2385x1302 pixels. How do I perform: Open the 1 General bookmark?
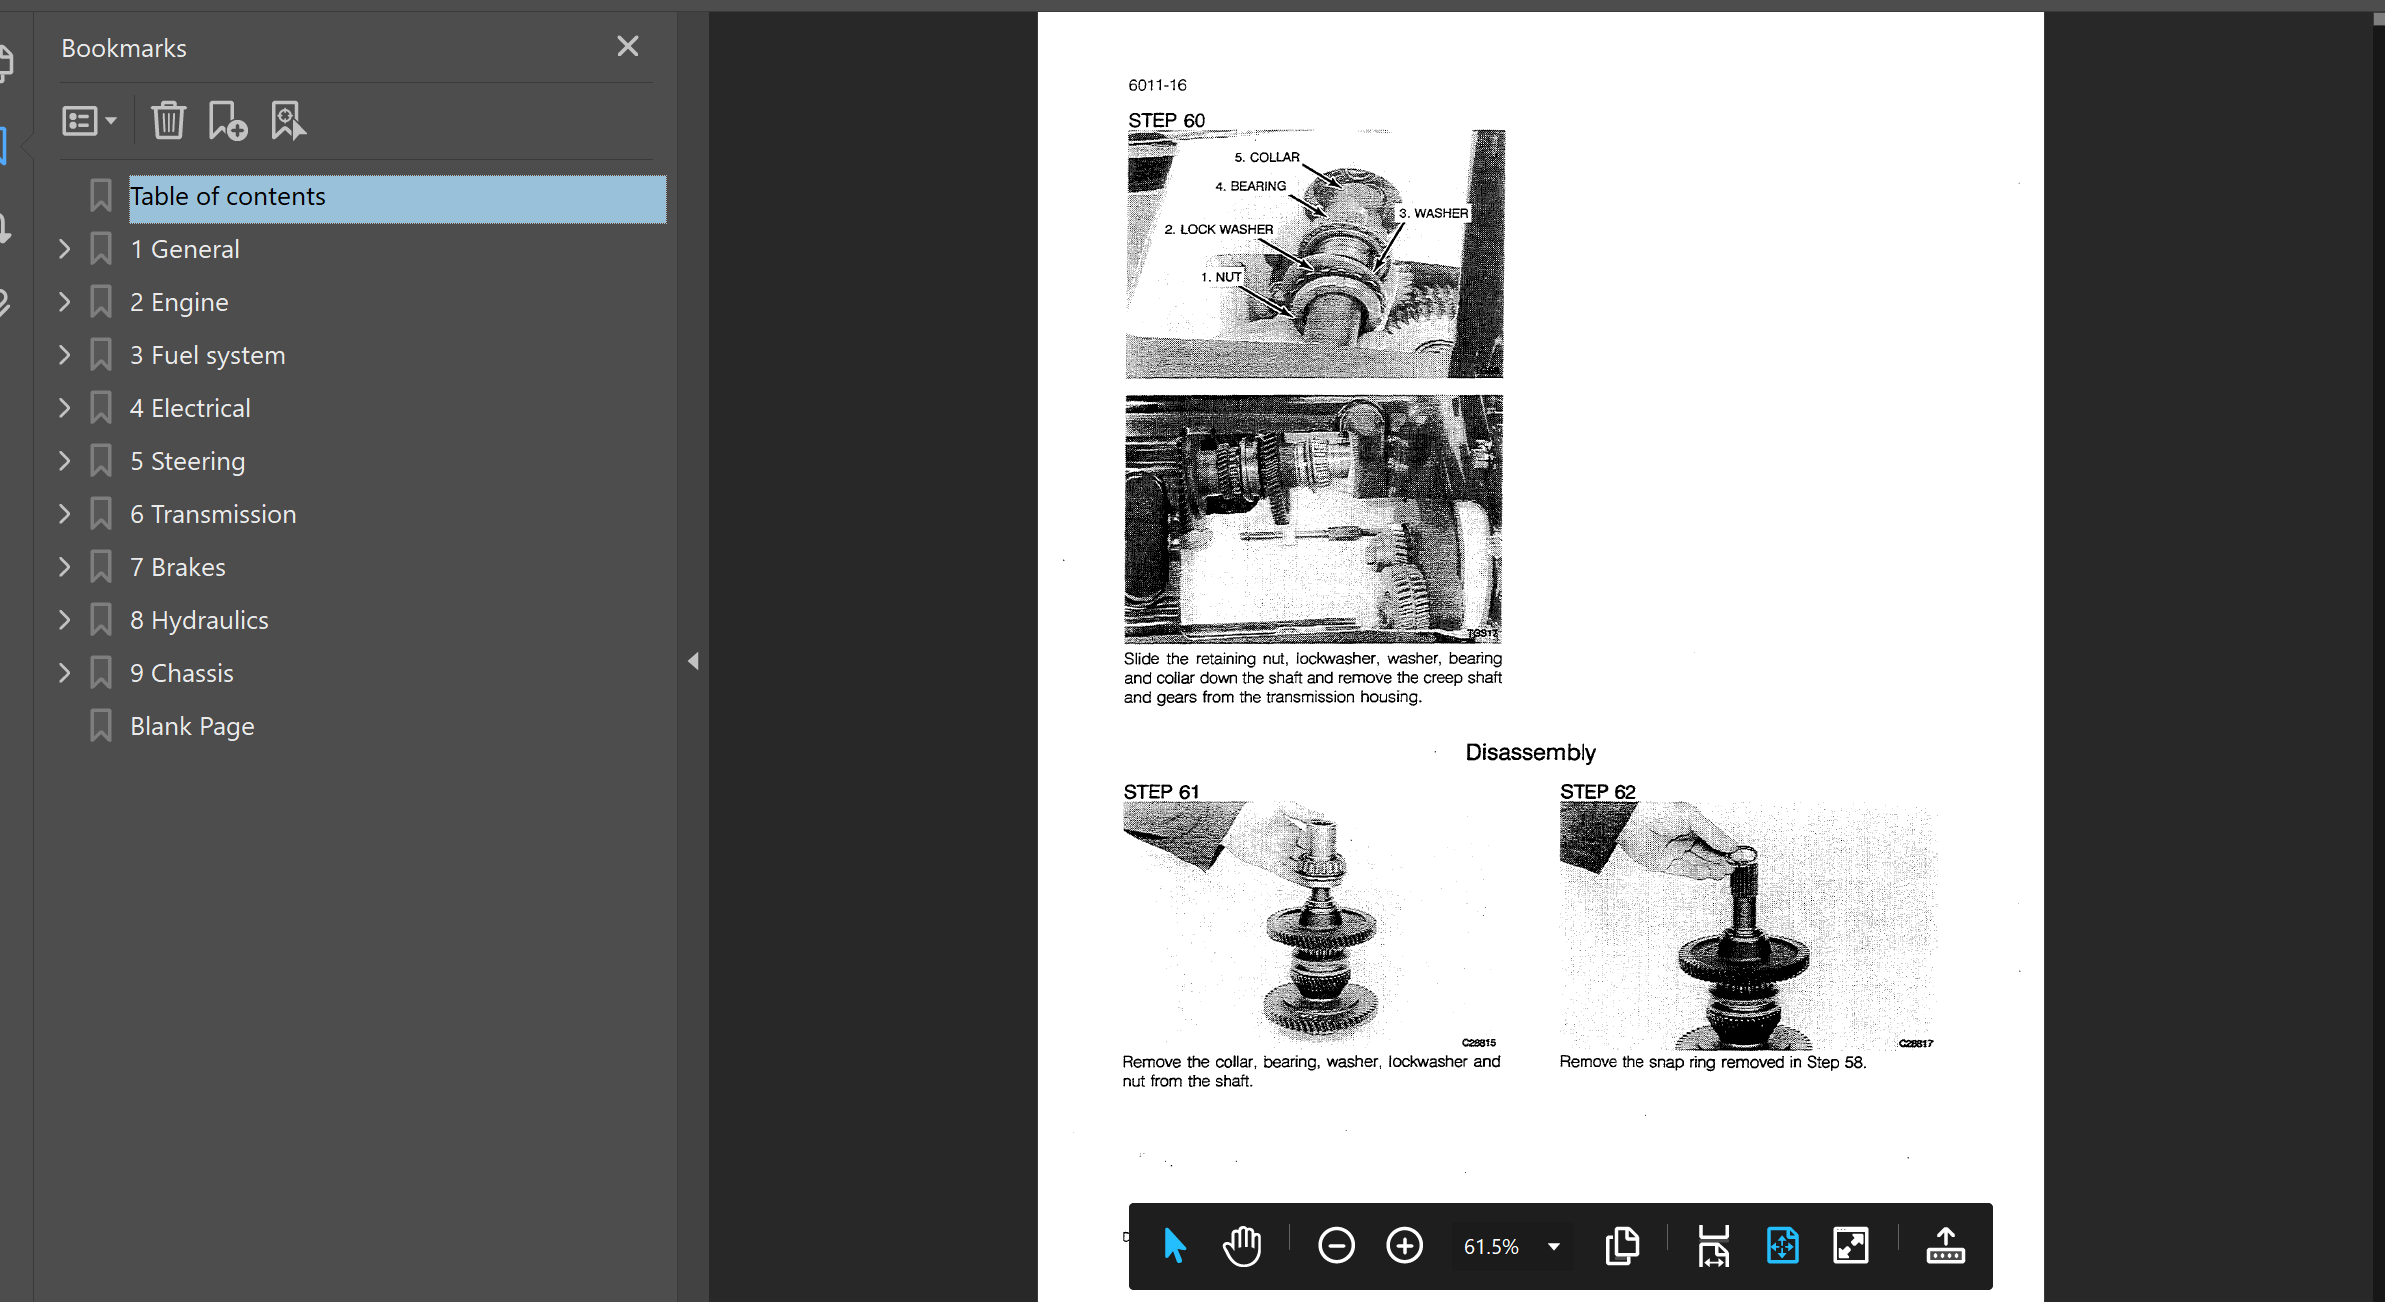[x=185, y=249]
